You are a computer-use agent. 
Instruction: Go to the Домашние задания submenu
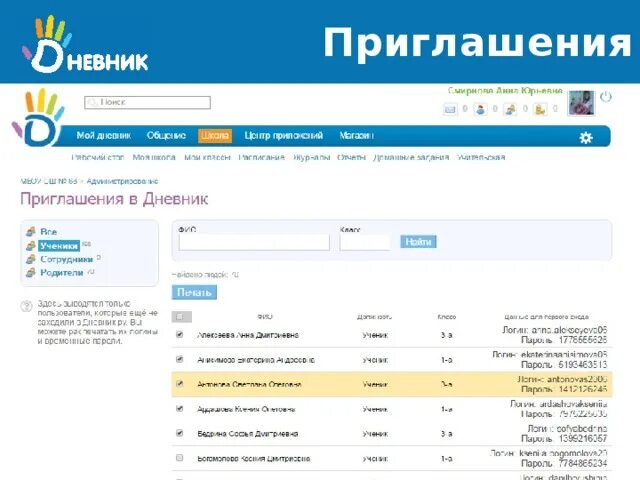click(411, 157)
